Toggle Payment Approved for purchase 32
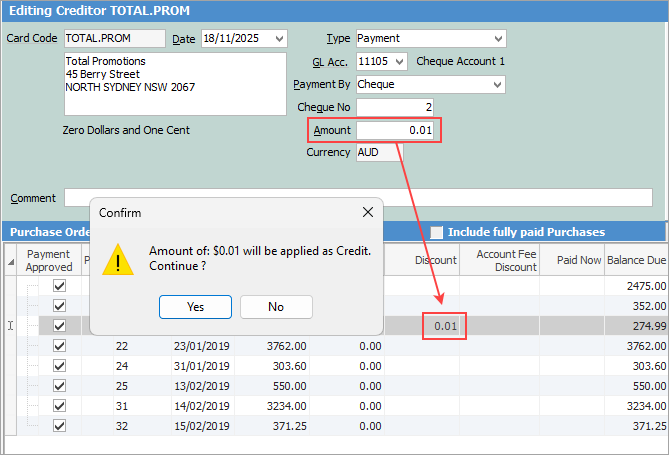 [x=59, y=426]
